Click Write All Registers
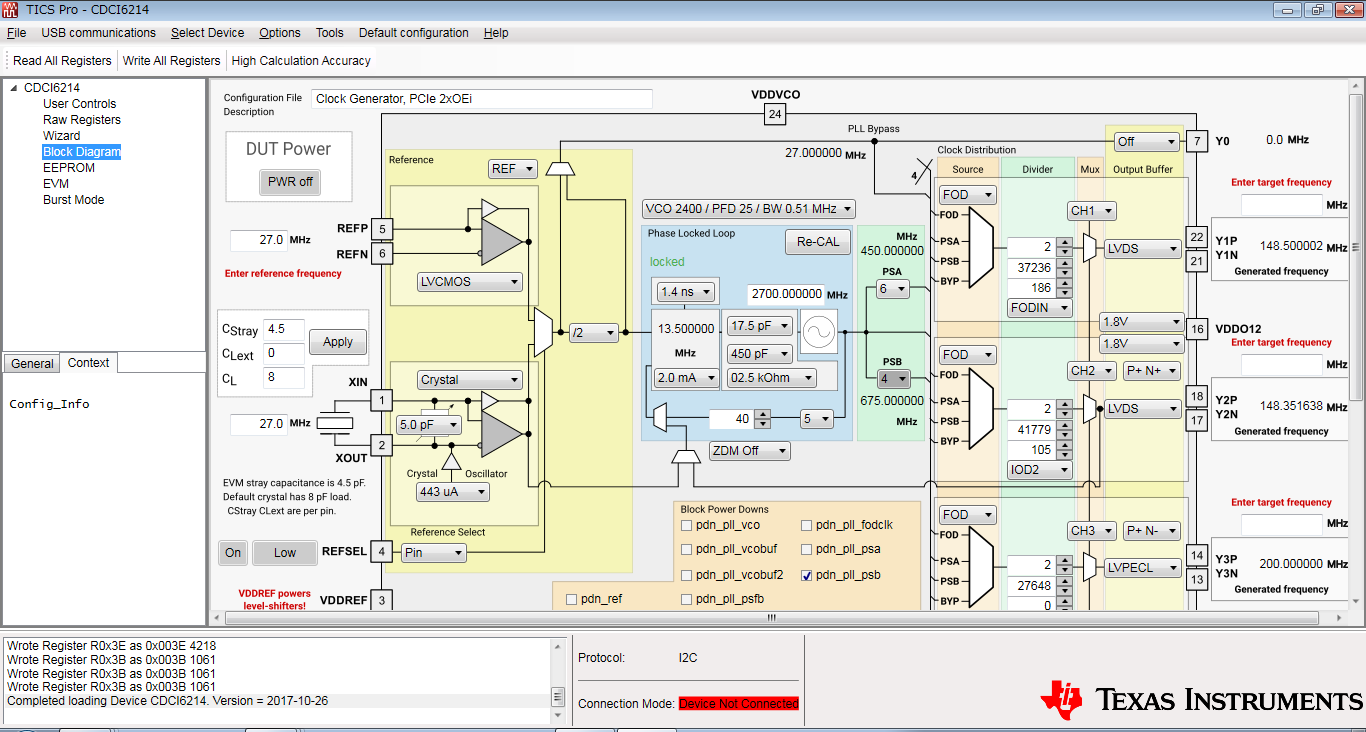The width and height of the screenshot is (1366, 732). coord(171,61)
